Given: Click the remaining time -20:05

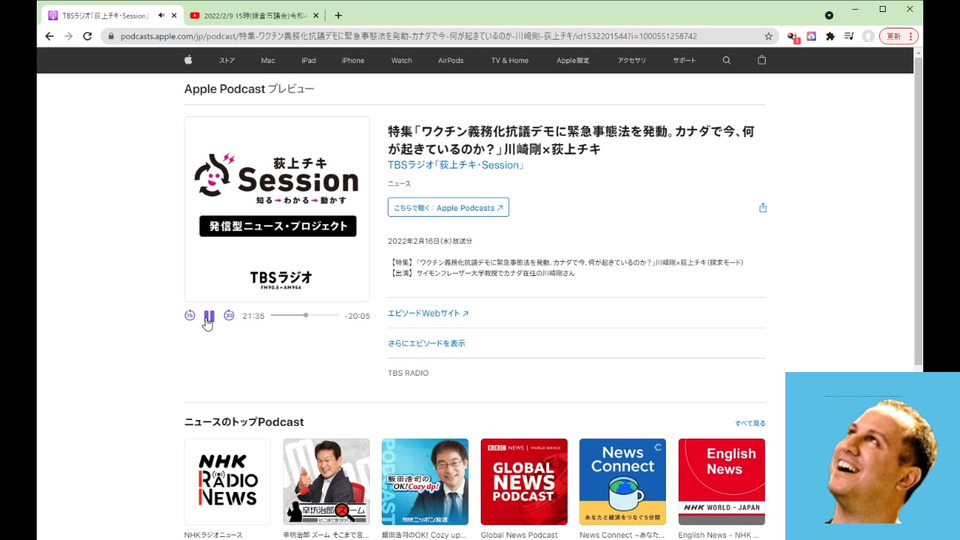Looking at the screenshot, I should [x=357, y=316].
